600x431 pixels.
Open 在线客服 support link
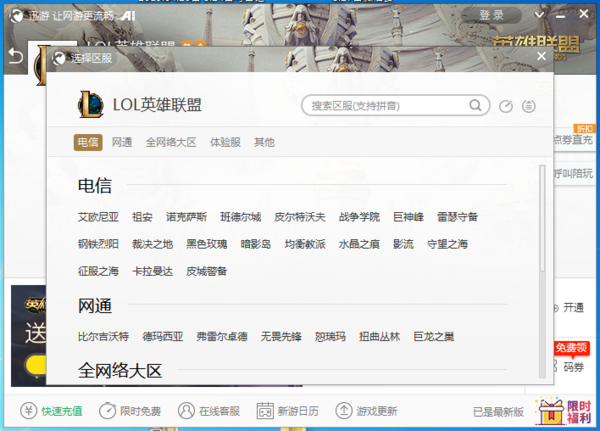tap(219, 411)
